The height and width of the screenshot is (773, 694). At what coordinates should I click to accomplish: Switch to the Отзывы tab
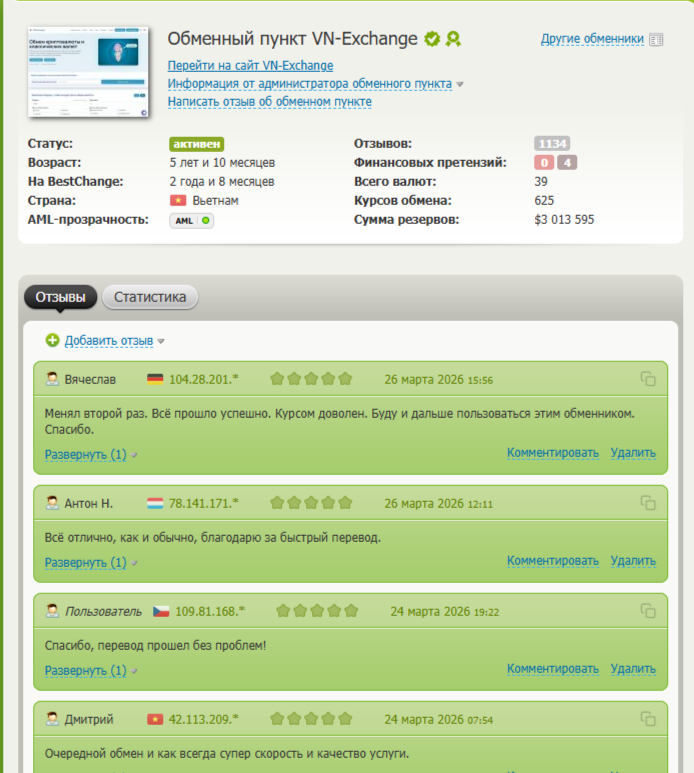point(60,297)
